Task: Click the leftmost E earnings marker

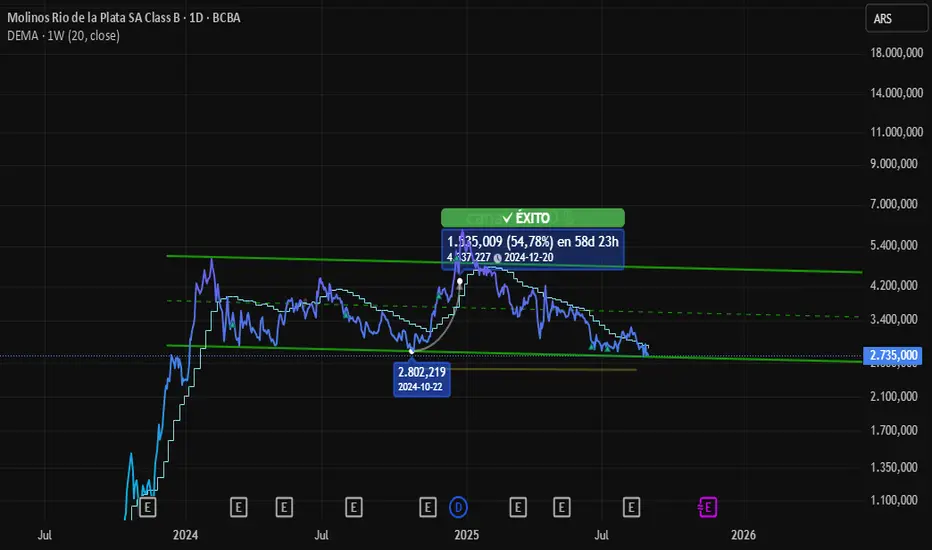Action: click(147, 507)
